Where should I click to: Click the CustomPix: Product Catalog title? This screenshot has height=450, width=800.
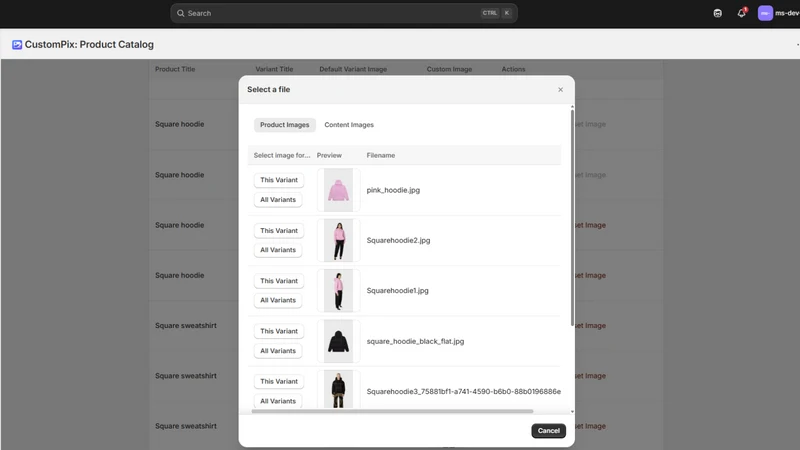[89, 45]
